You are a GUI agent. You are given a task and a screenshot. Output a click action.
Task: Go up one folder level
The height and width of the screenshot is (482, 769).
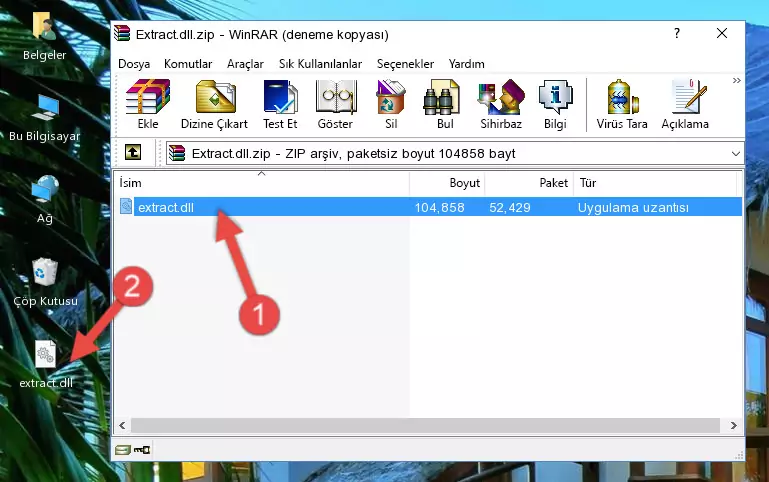[x=133, y=152]
